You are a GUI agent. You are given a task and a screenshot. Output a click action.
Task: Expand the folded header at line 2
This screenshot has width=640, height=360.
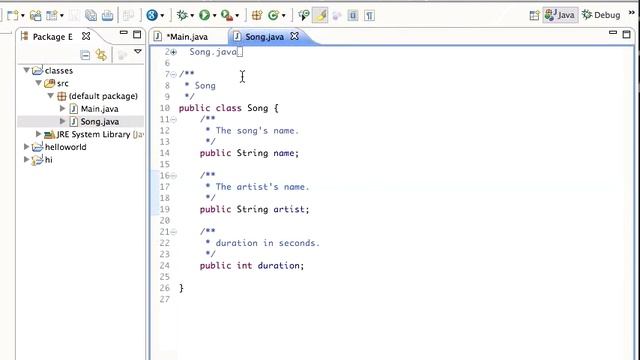point(174,52)
